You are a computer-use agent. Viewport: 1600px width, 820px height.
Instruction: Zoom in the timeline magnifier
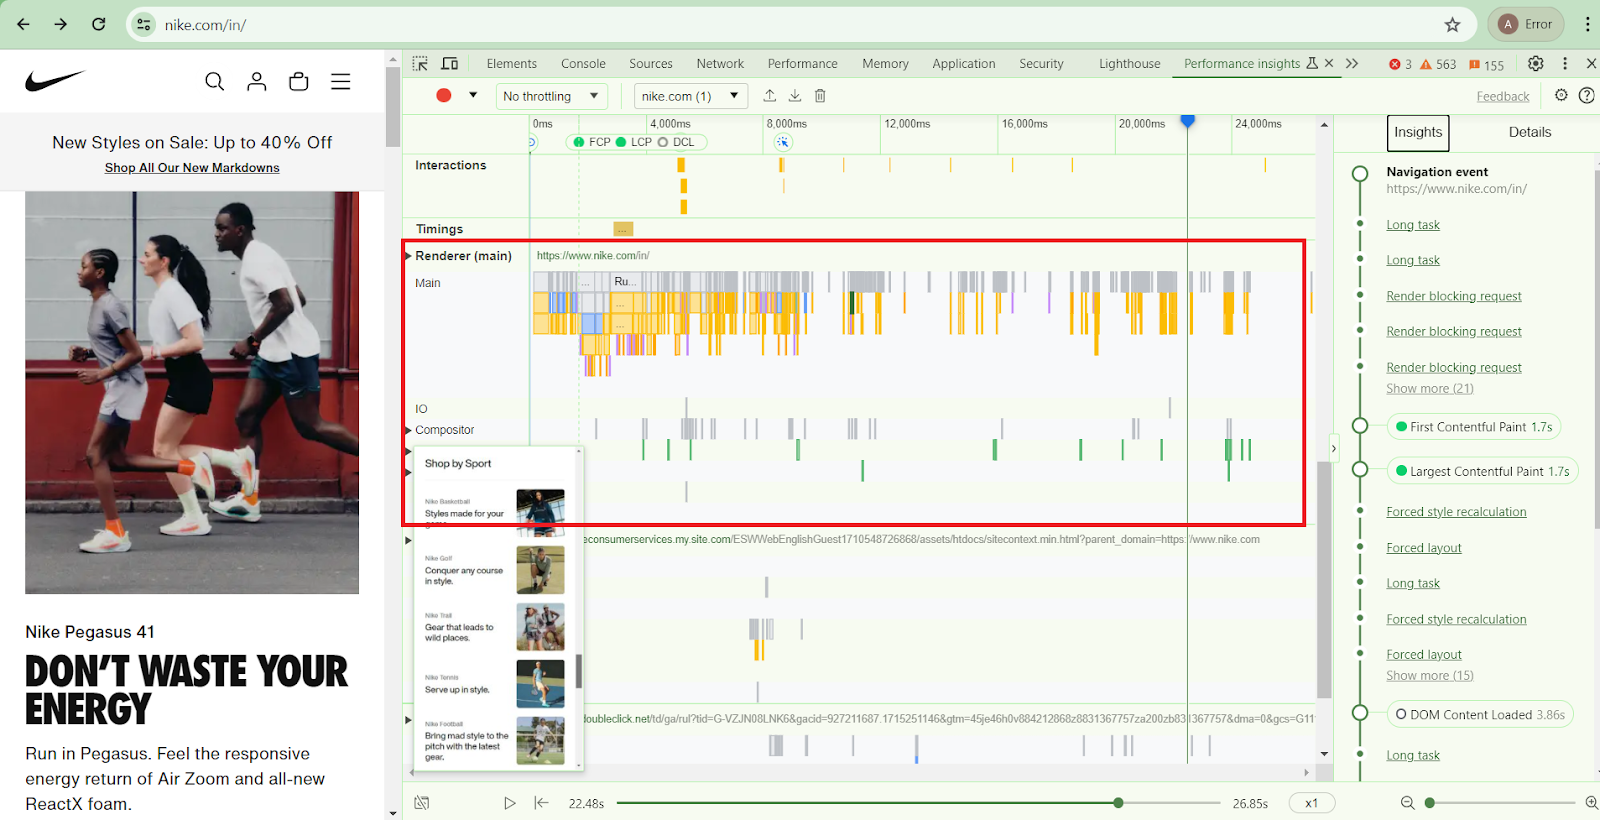(1591, 803)
